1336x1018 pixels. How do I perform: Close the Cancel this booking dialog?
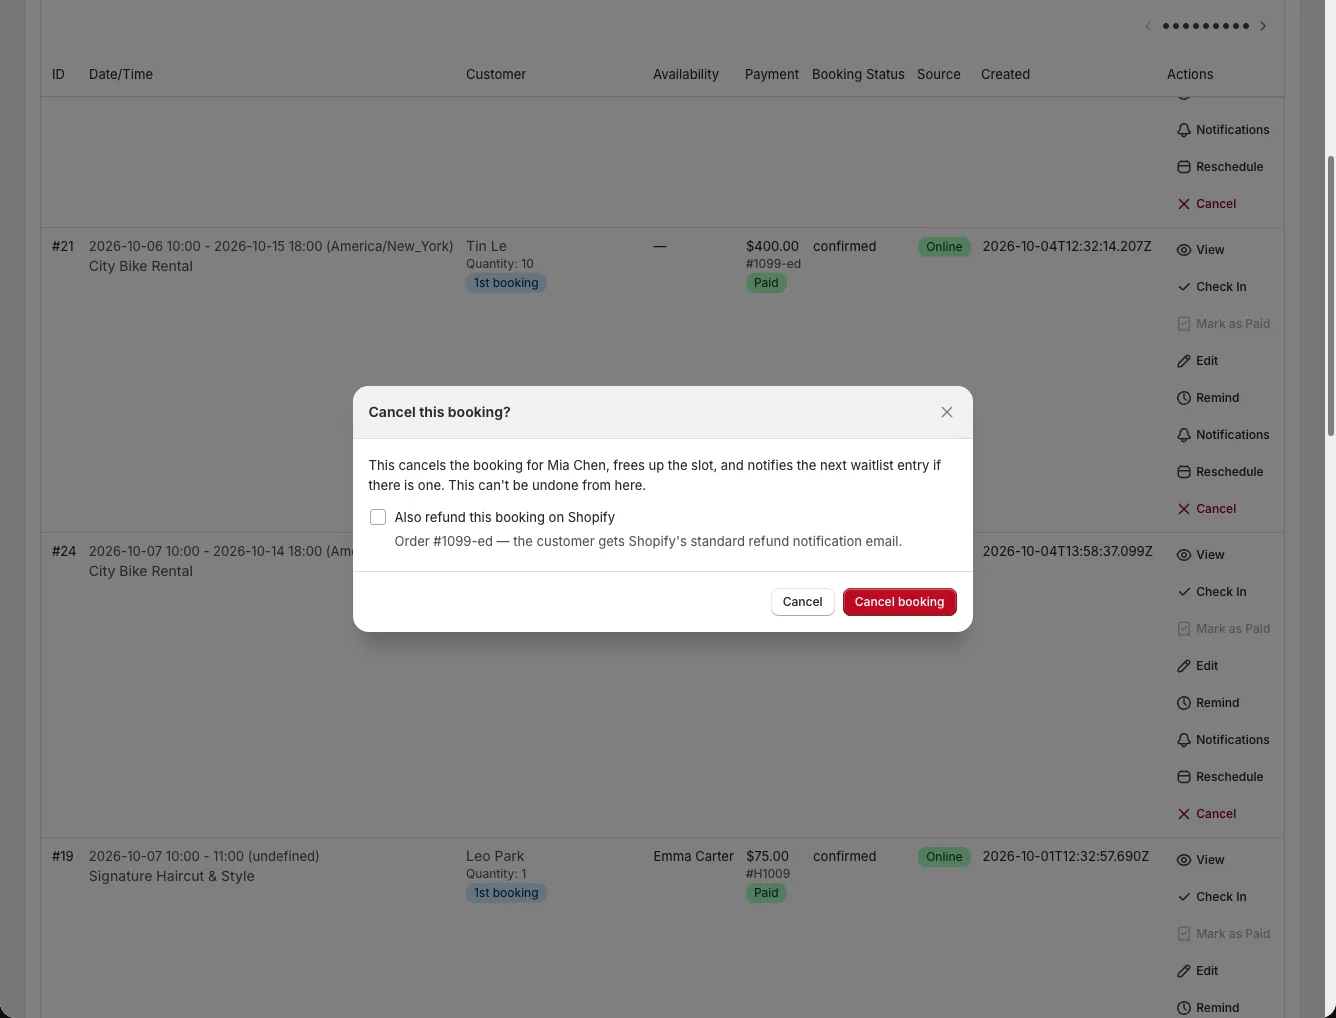pyautogui.click(x=947, y=412)
